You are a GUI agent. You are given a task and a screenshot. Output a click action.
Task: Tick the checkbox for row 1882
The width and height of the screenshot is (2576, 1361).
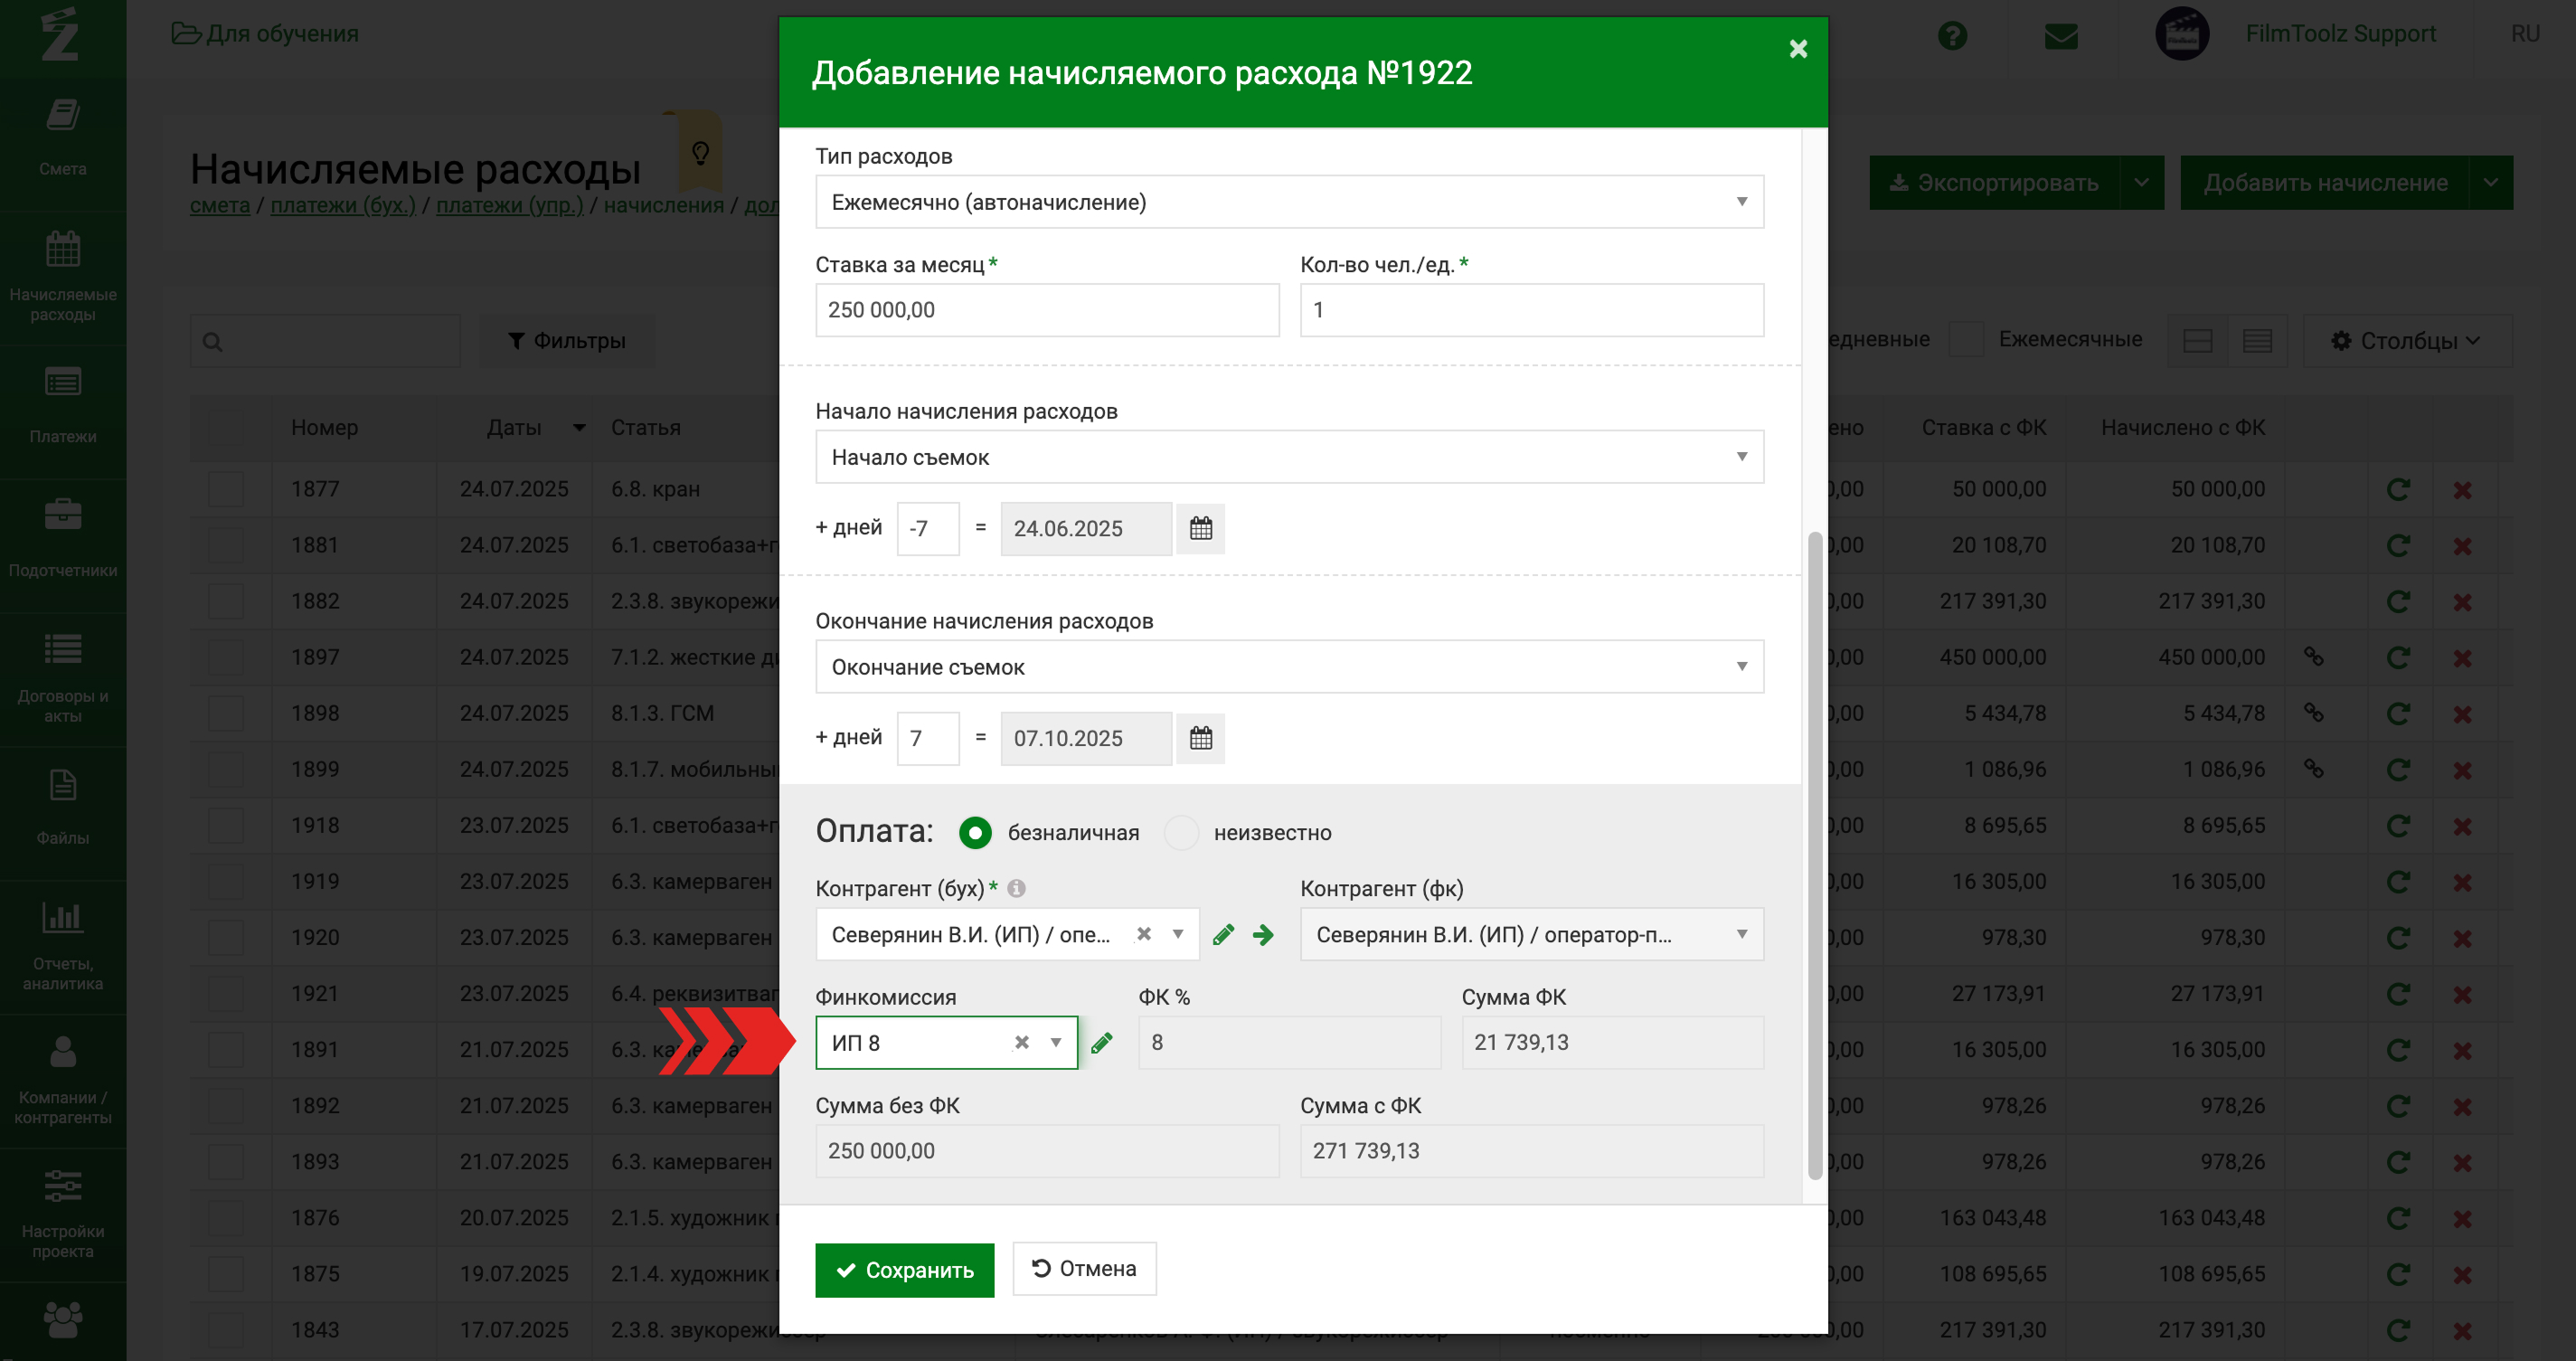coord(226,601)
